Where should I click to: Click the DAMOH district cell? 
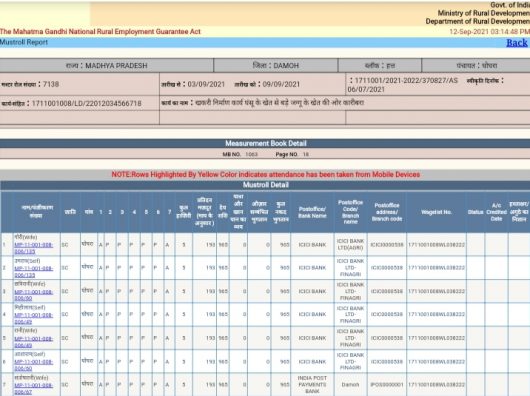(x=276, y=66)
